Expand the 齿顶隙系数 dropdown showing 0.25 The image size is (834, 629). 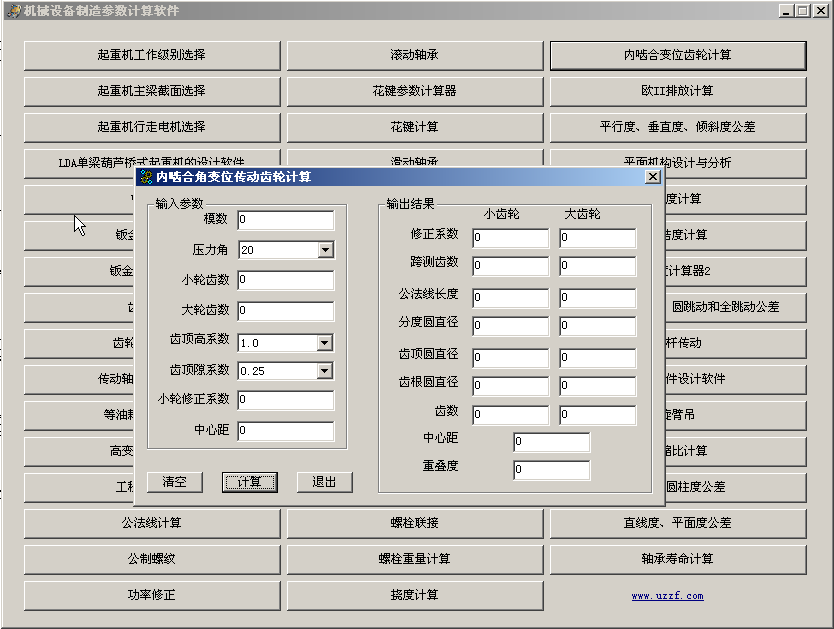click(324, 371)
